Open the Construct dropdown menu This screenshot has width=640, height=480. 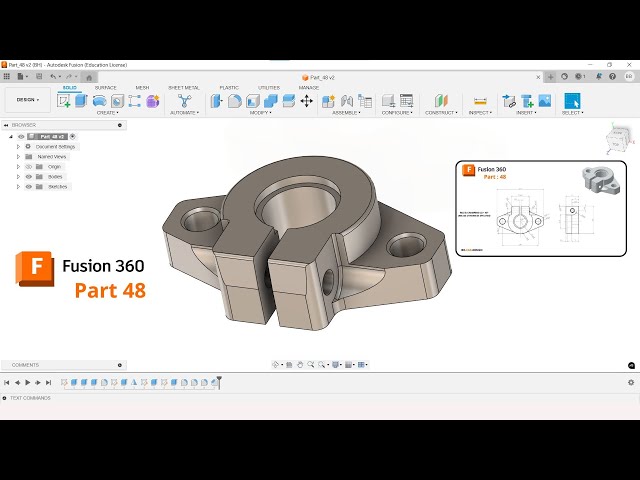(441, 113)
